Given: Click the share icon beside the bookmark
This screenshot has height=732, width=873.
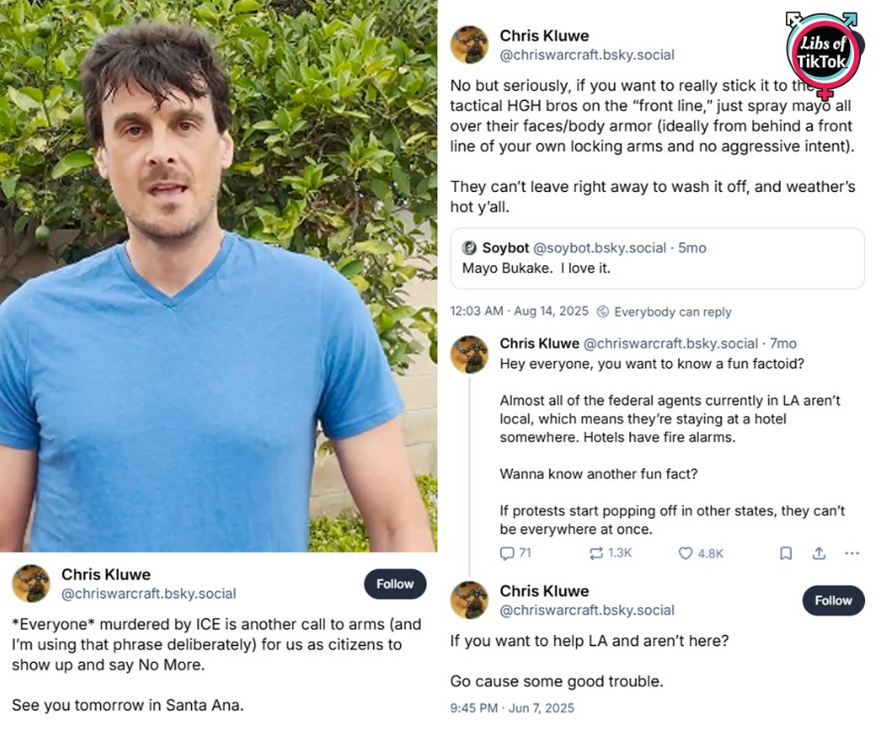Looking at the screenshot, I should (819, 553).
